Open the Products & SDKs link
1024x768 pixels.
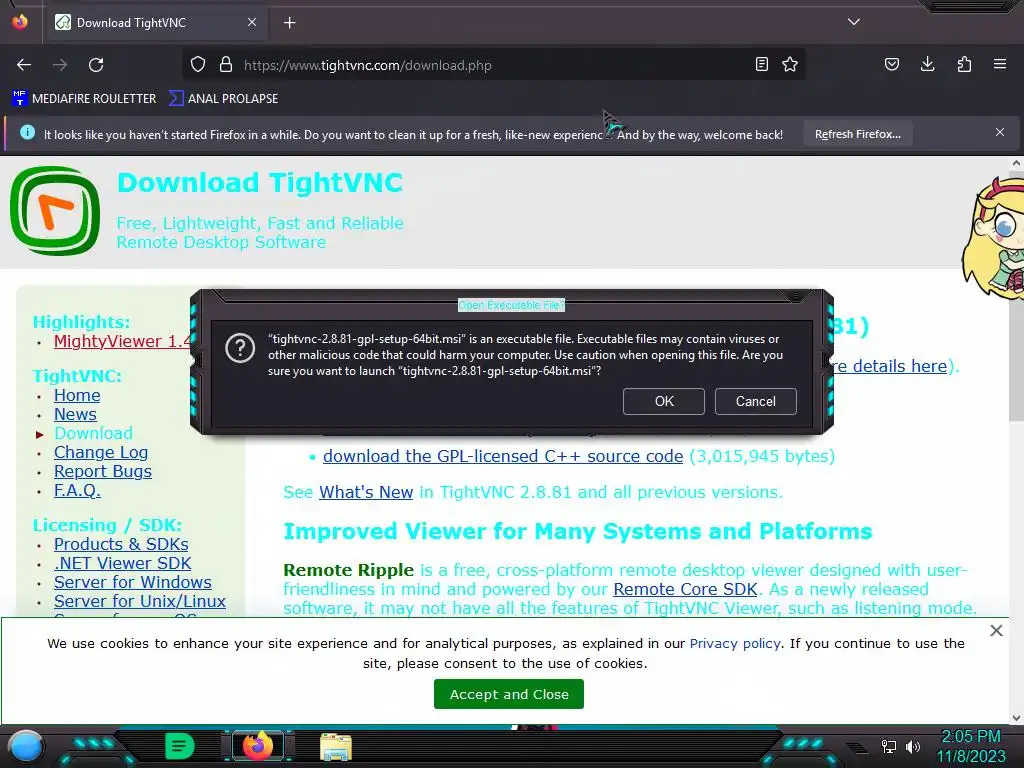click(x=121, y=544)
